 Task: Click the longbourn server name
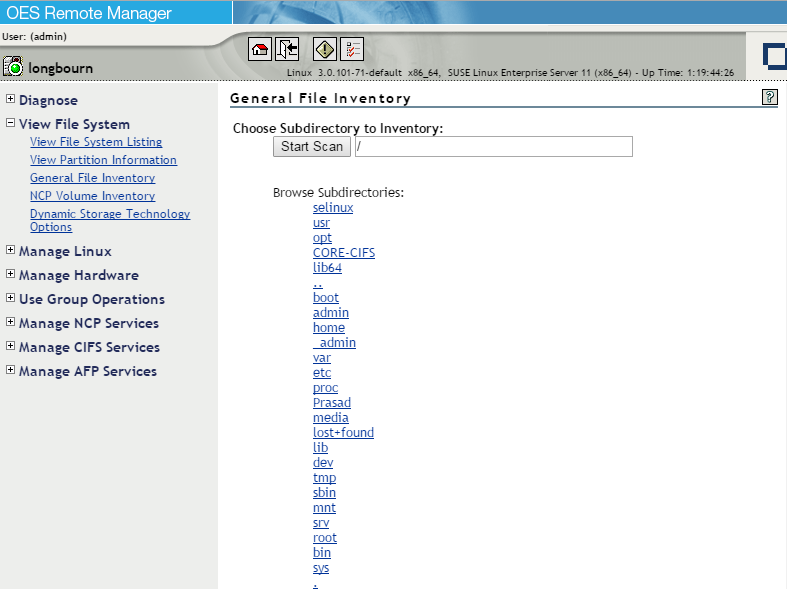coord(61,68)
